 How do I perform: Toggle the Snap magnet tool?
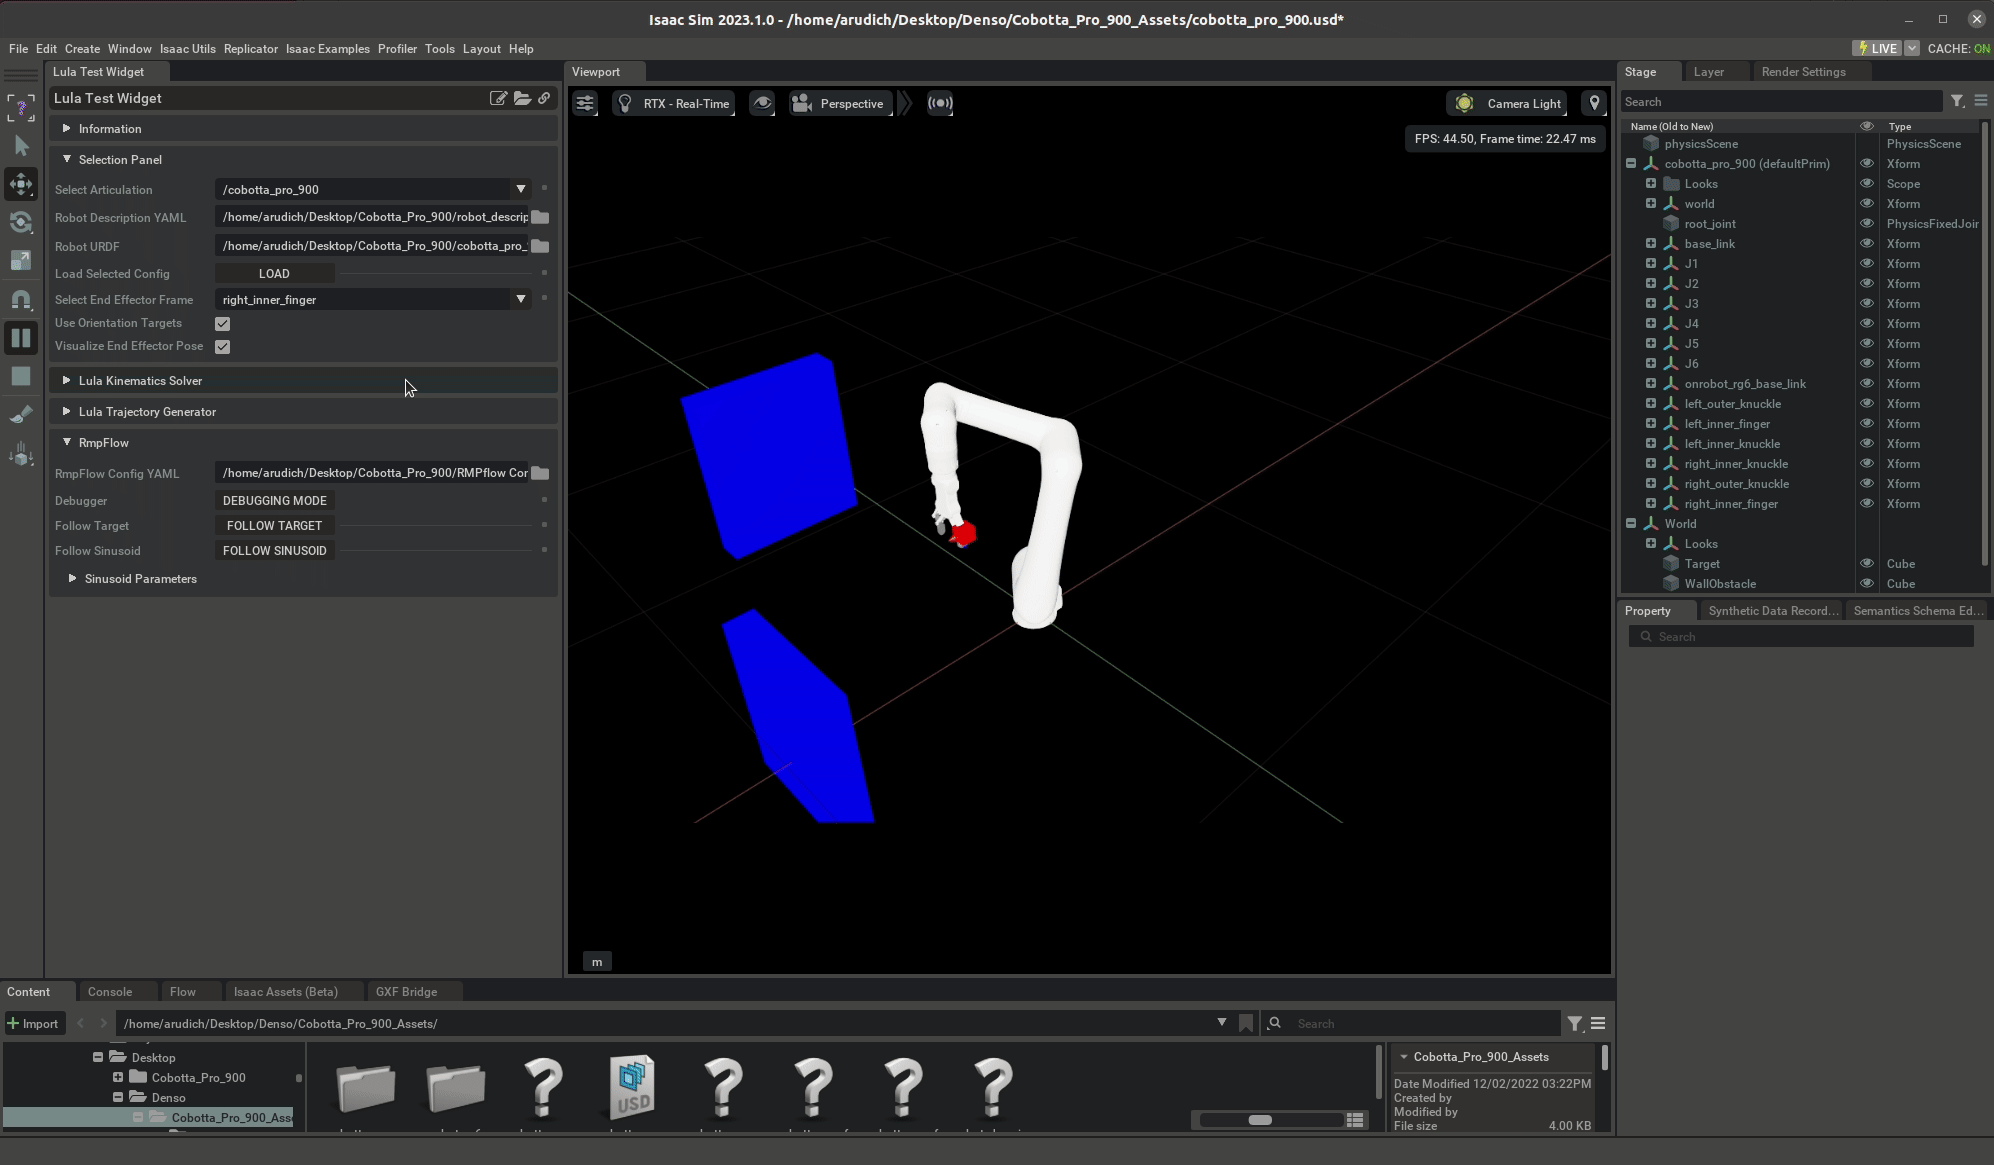click(x=21, y=299)
